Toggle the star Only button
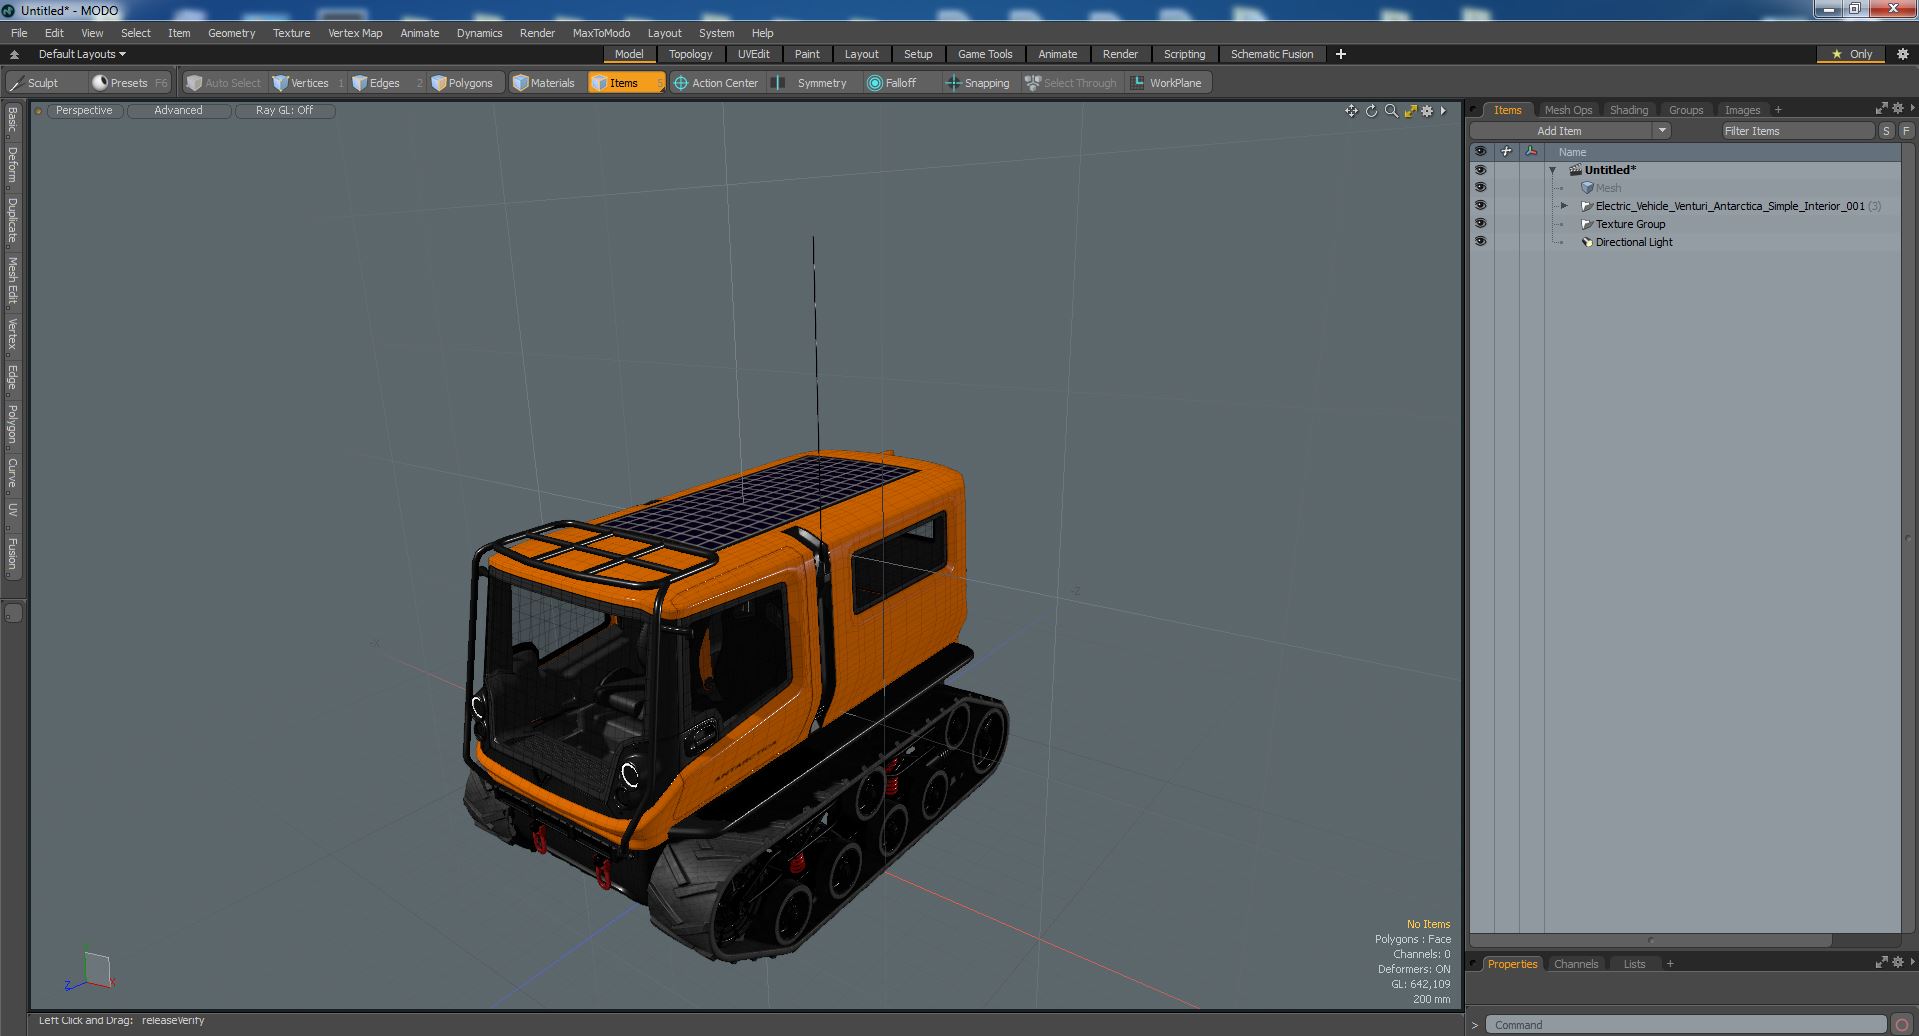 pyautogui.click(x=1851, y=54)
